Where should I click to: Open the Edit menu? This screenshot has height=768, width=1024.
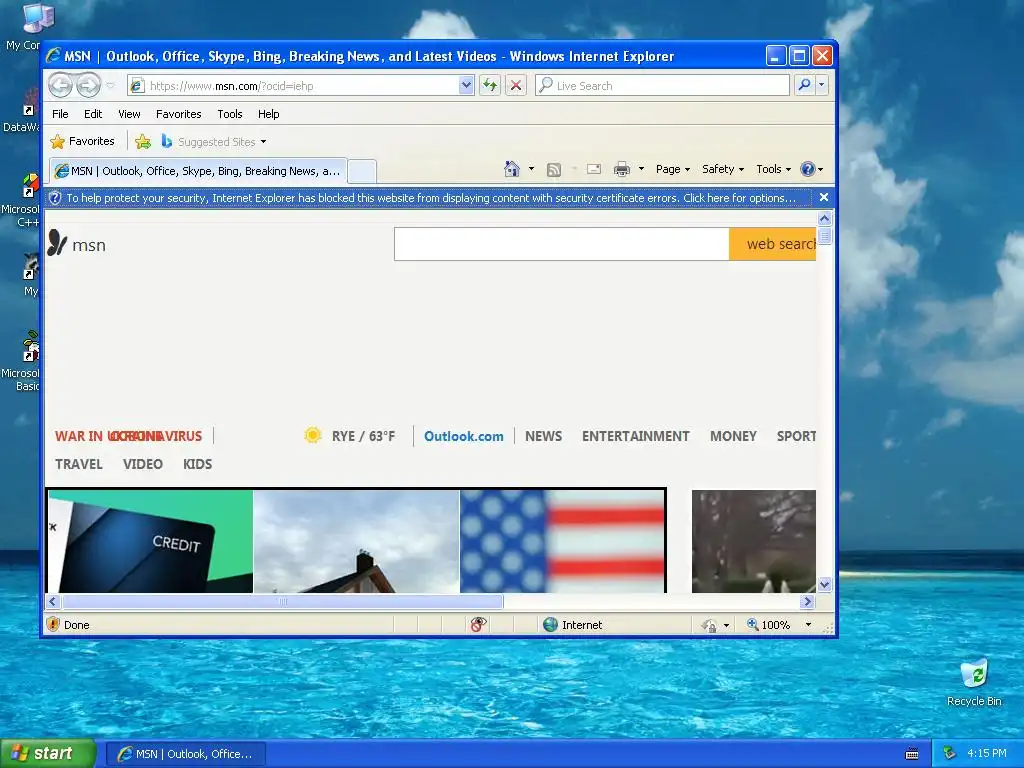click(93, 114)
